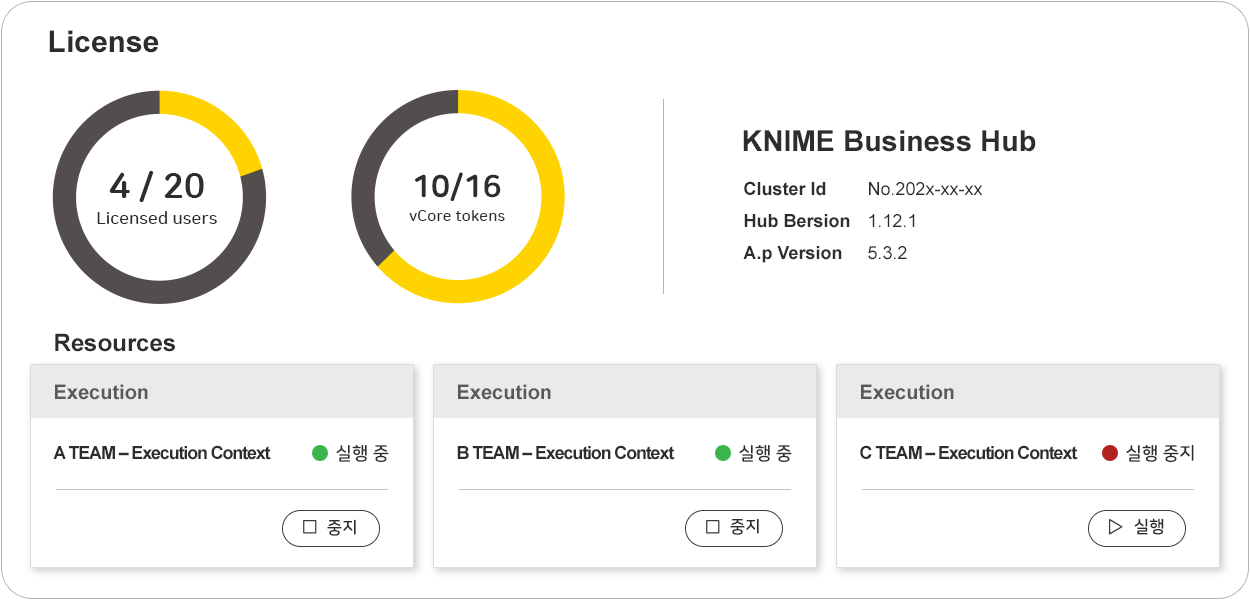The image size is (1250, 600).
Task: Stop the B TEAM execution context
Action: [x=734, y=528]
